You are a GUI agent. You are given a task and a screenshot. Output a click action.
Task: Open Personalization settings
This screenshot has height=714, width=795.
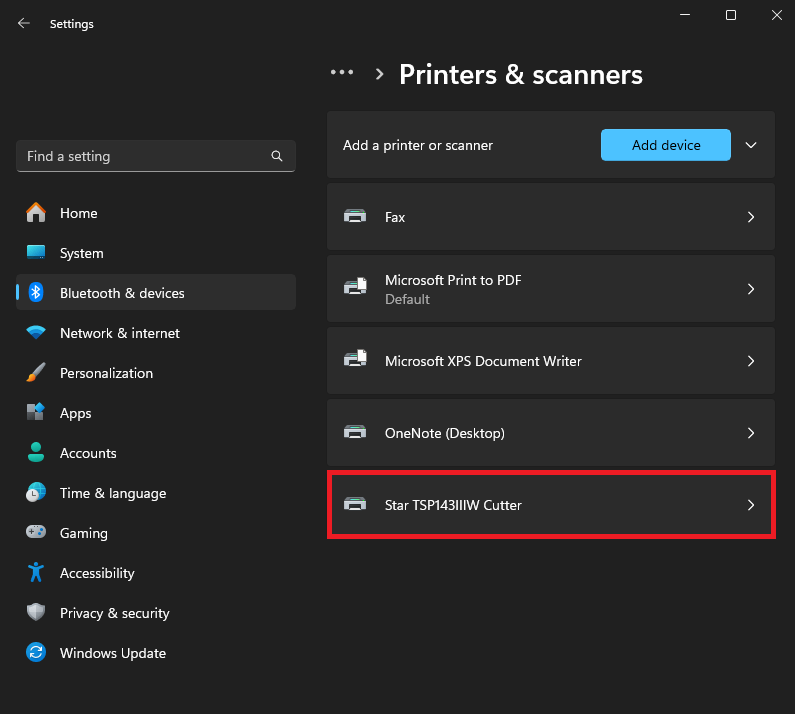(x=156, y=373)
